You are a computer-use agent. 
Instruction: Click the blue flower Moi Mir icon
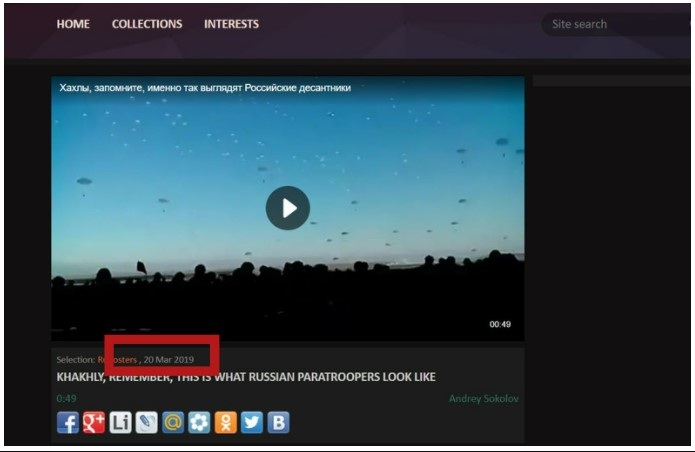(x=200, y=422)
